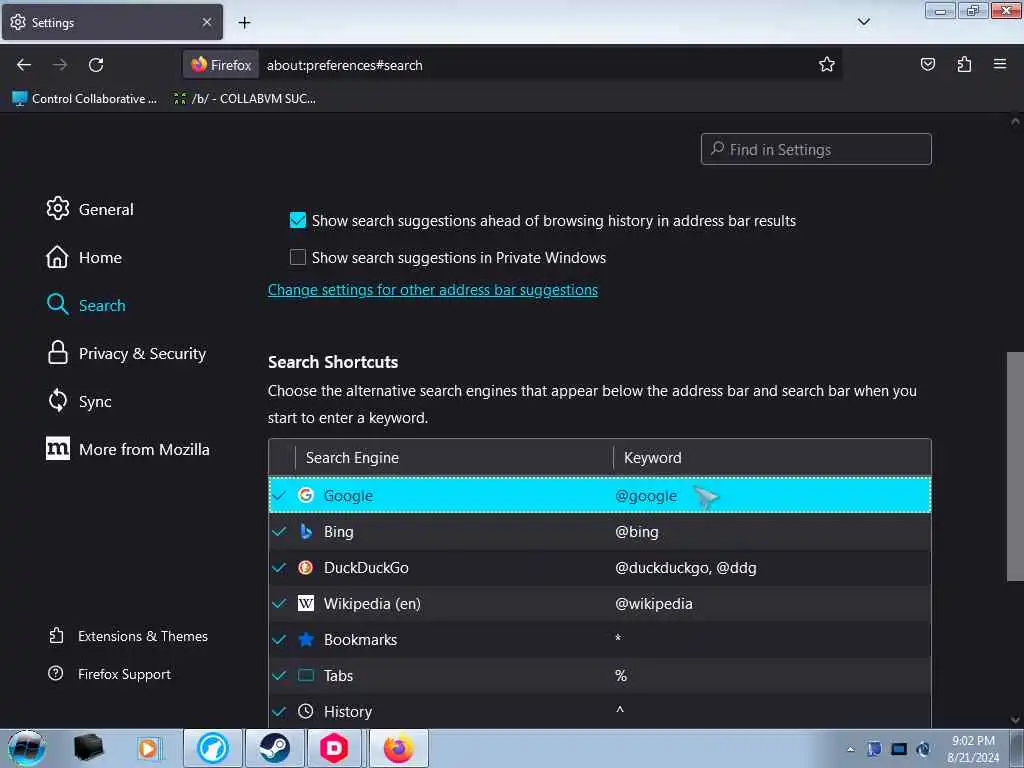Open the Steam taskbar icon
This screenshot has height=768, width=1024.
point(274,748)
